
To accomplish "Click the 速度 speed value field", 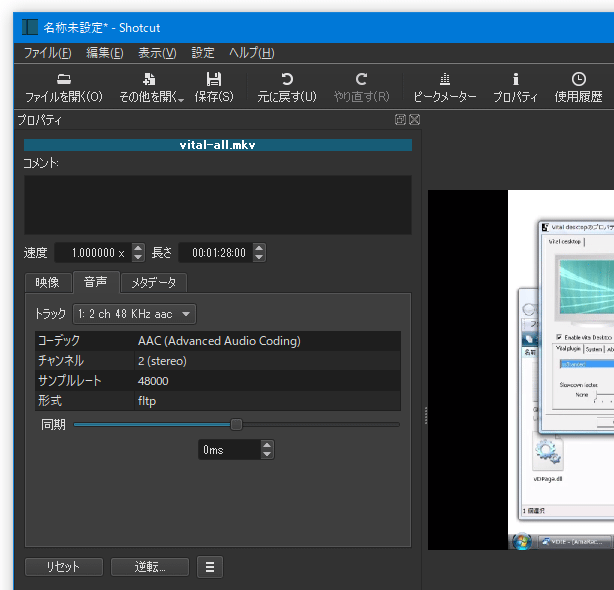I will [93, 253].
